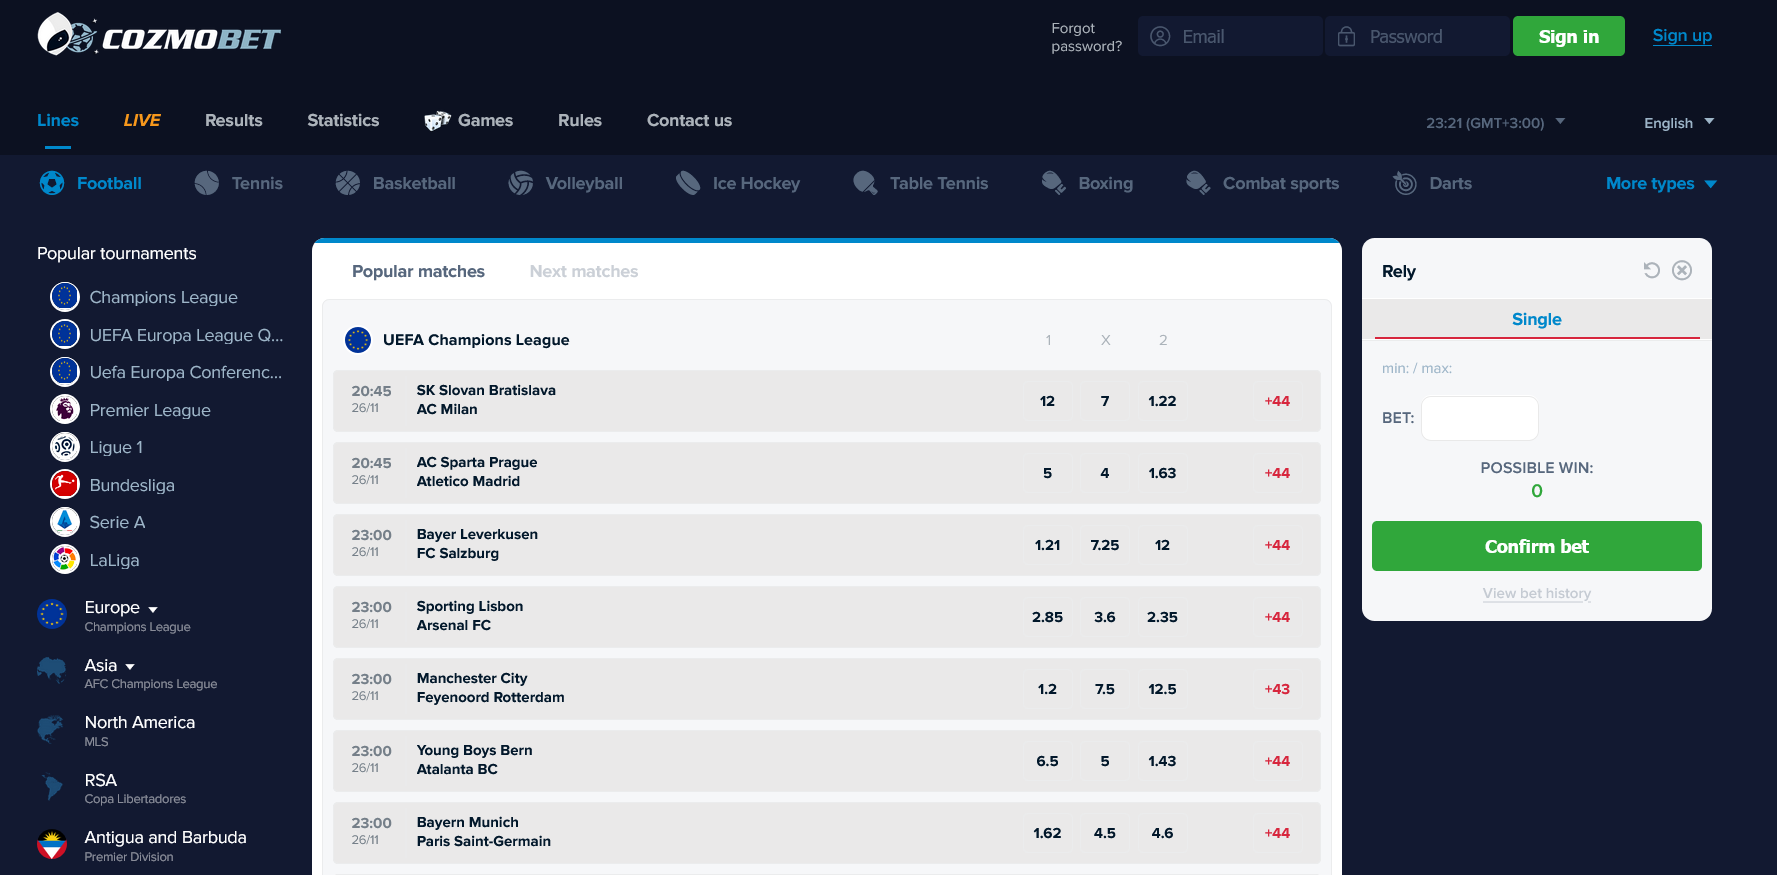Expand the More types dropdown

(x=1660, y=183)
